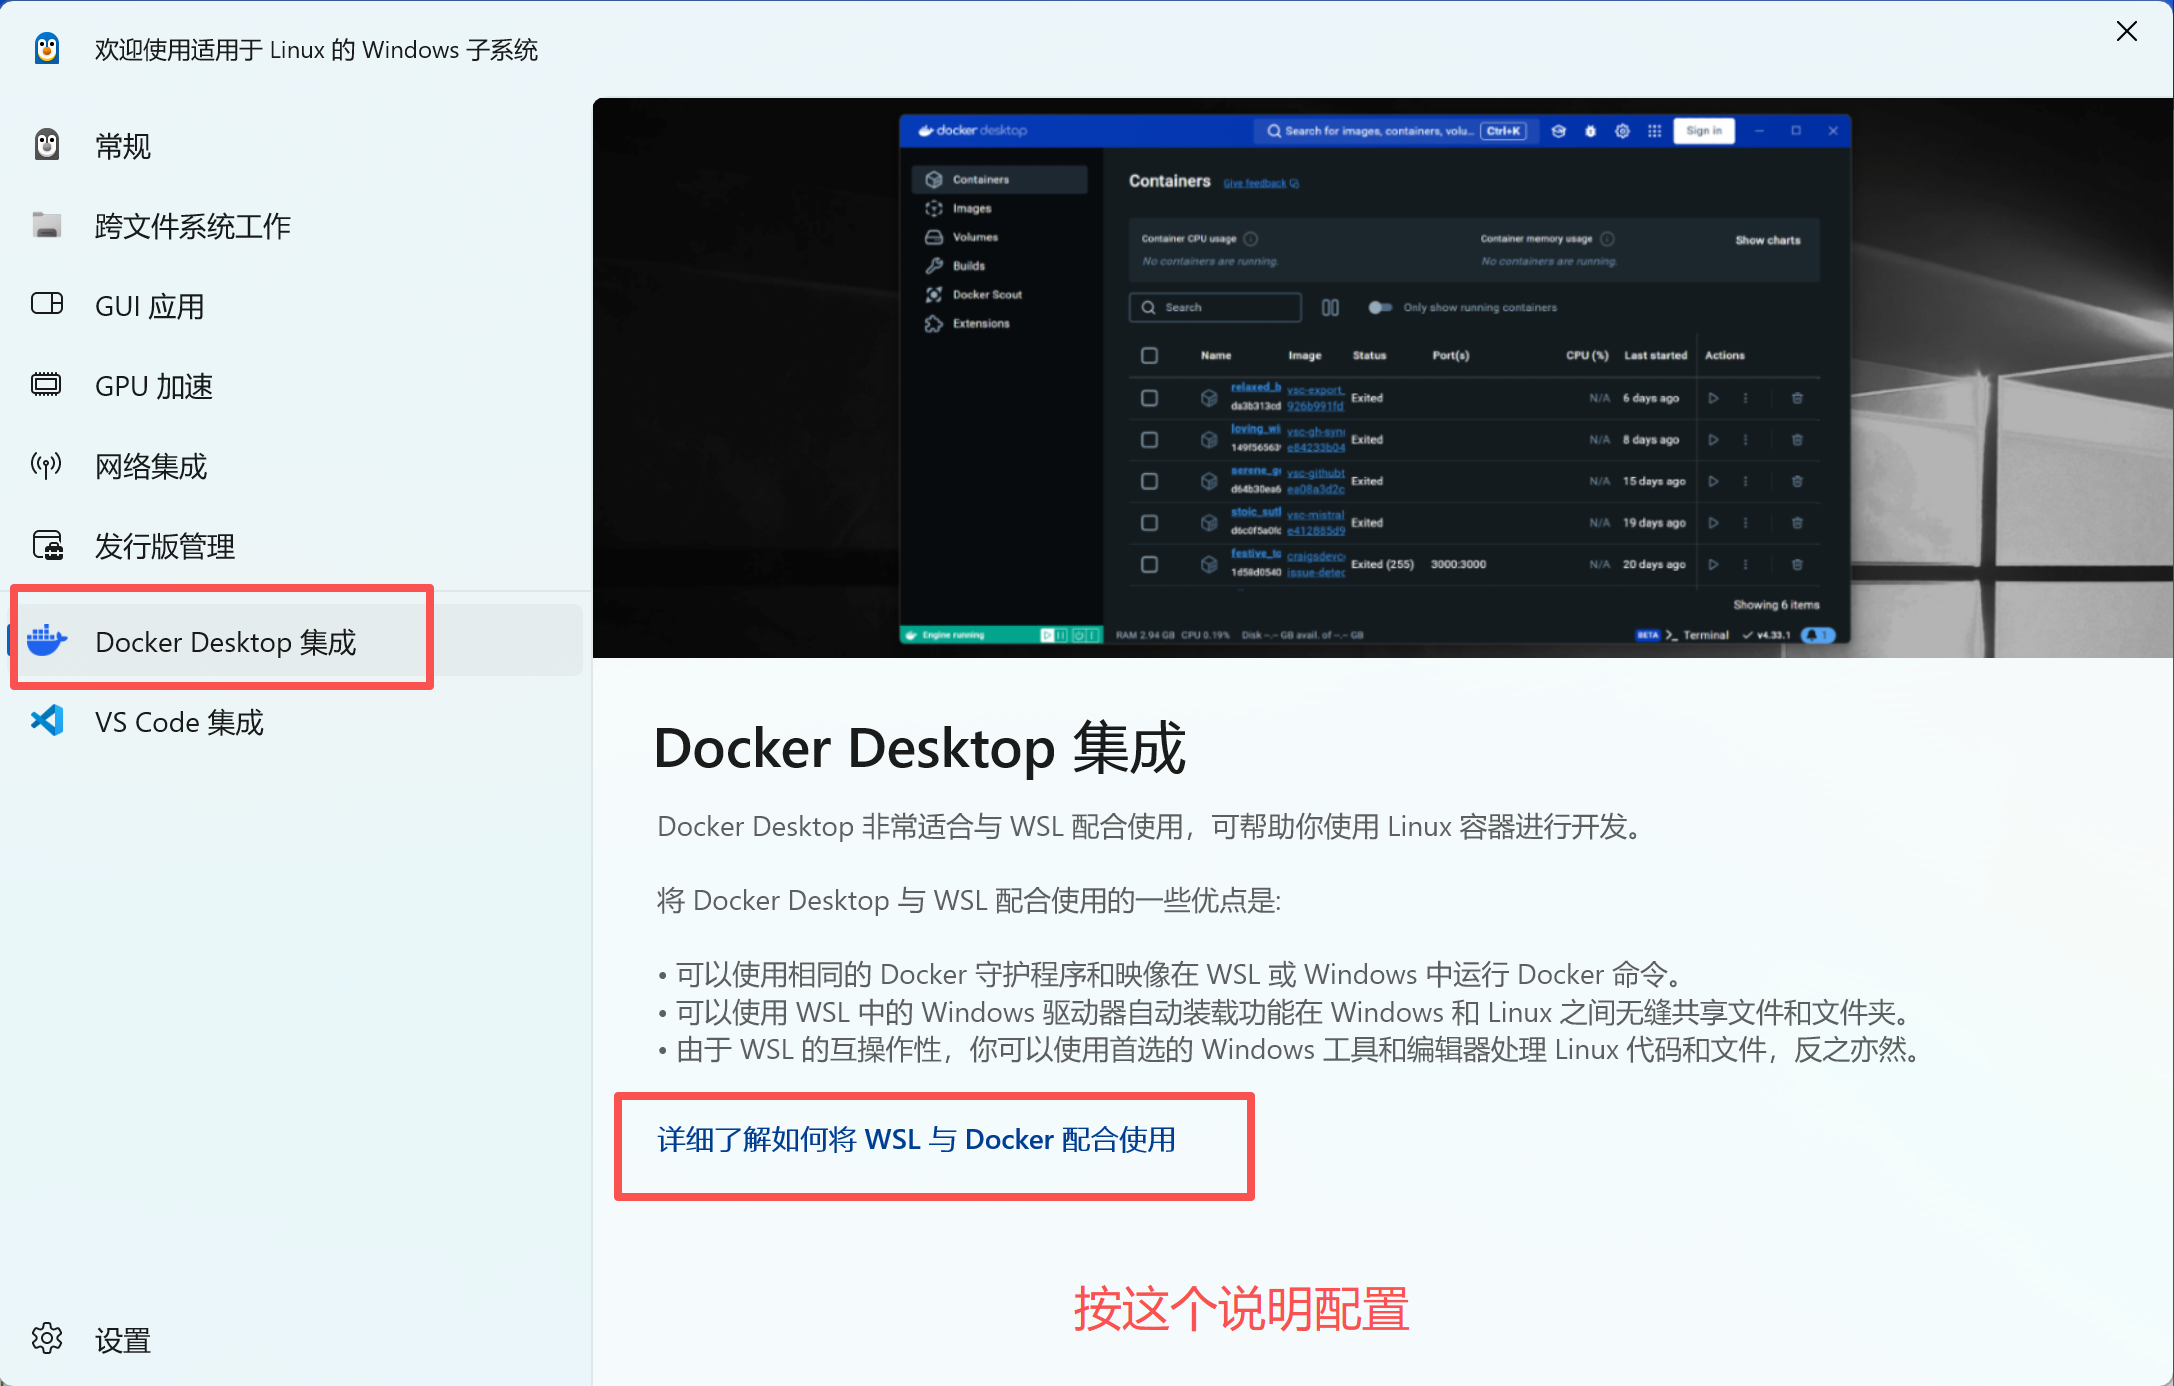Go to GPU 加速 page

(154, 386)
